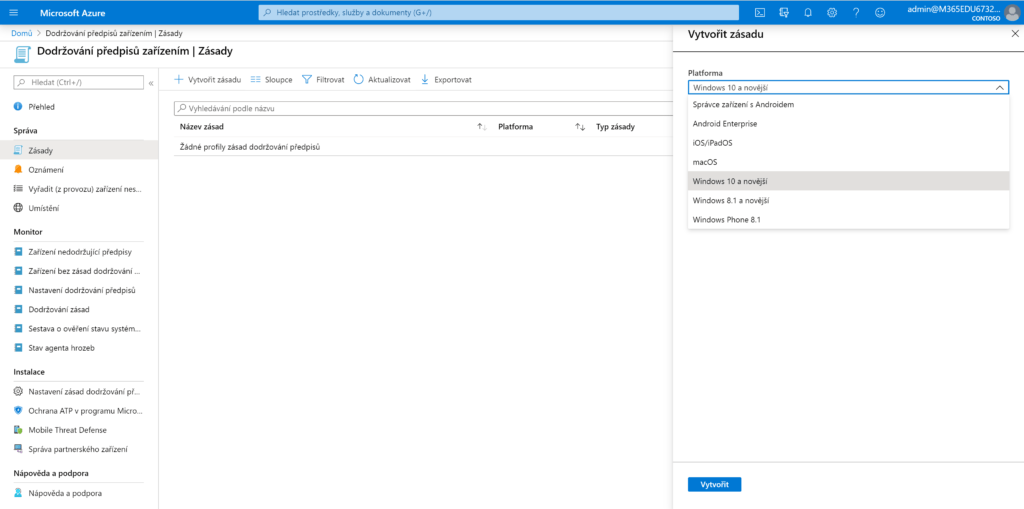Screen dimensions: 1024x509
Task: Pick macOS in the platform list
Action: [x=705, y=162]
